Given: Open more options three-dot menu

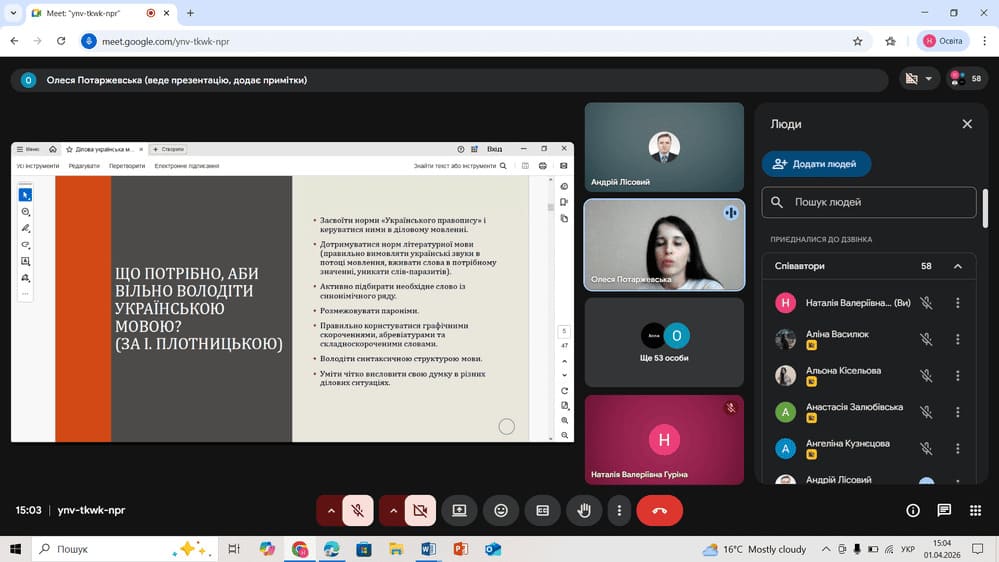Looking at the screenshot, I should coord(620,510).
